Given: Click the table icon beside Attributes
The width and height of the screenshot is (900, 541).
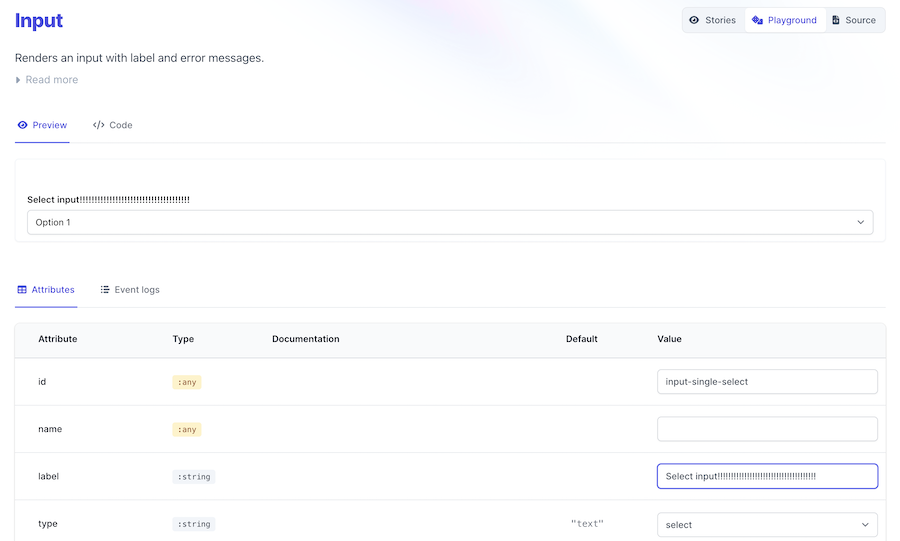Looking at the screenshot, I should [22, 290].
